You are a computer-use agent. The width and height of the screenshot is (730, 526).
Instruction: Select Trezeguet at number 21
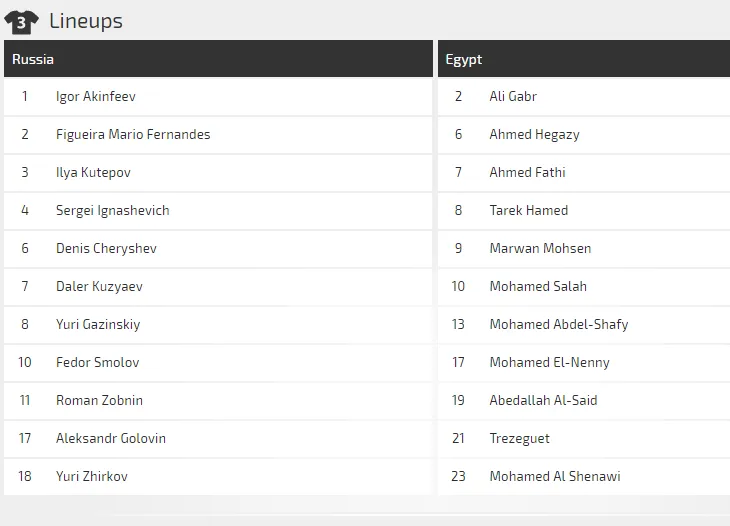pos(520,438)
